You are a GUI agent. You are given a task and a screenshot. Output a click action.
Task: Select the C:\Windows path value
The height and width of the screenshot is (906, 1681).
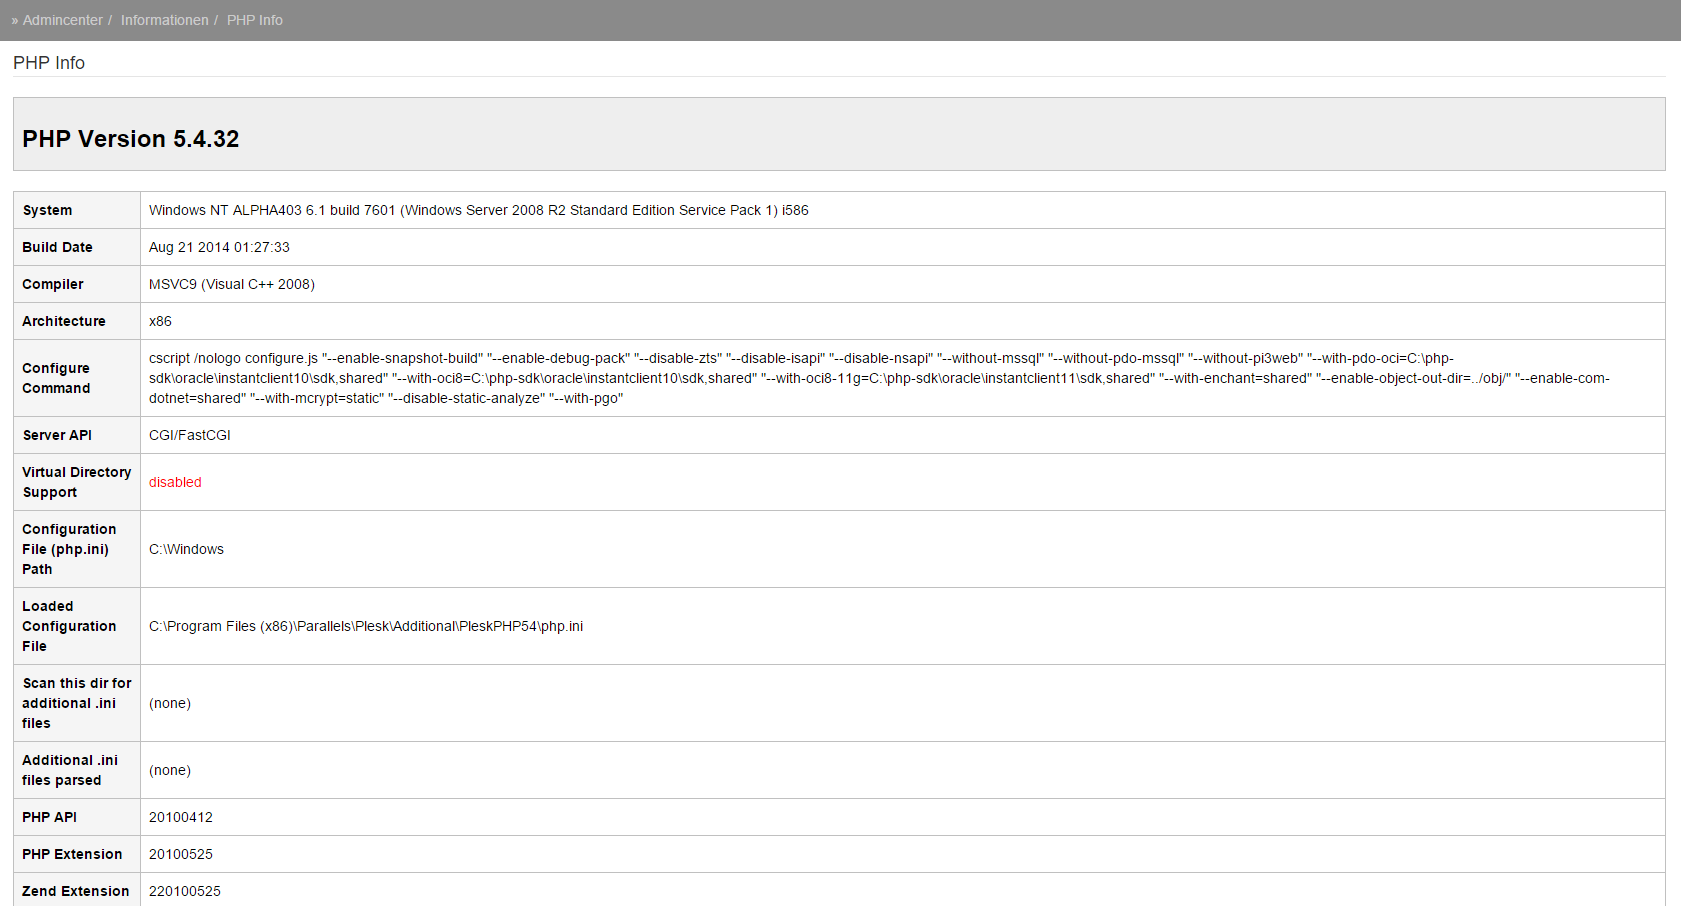tap(186, 549)
